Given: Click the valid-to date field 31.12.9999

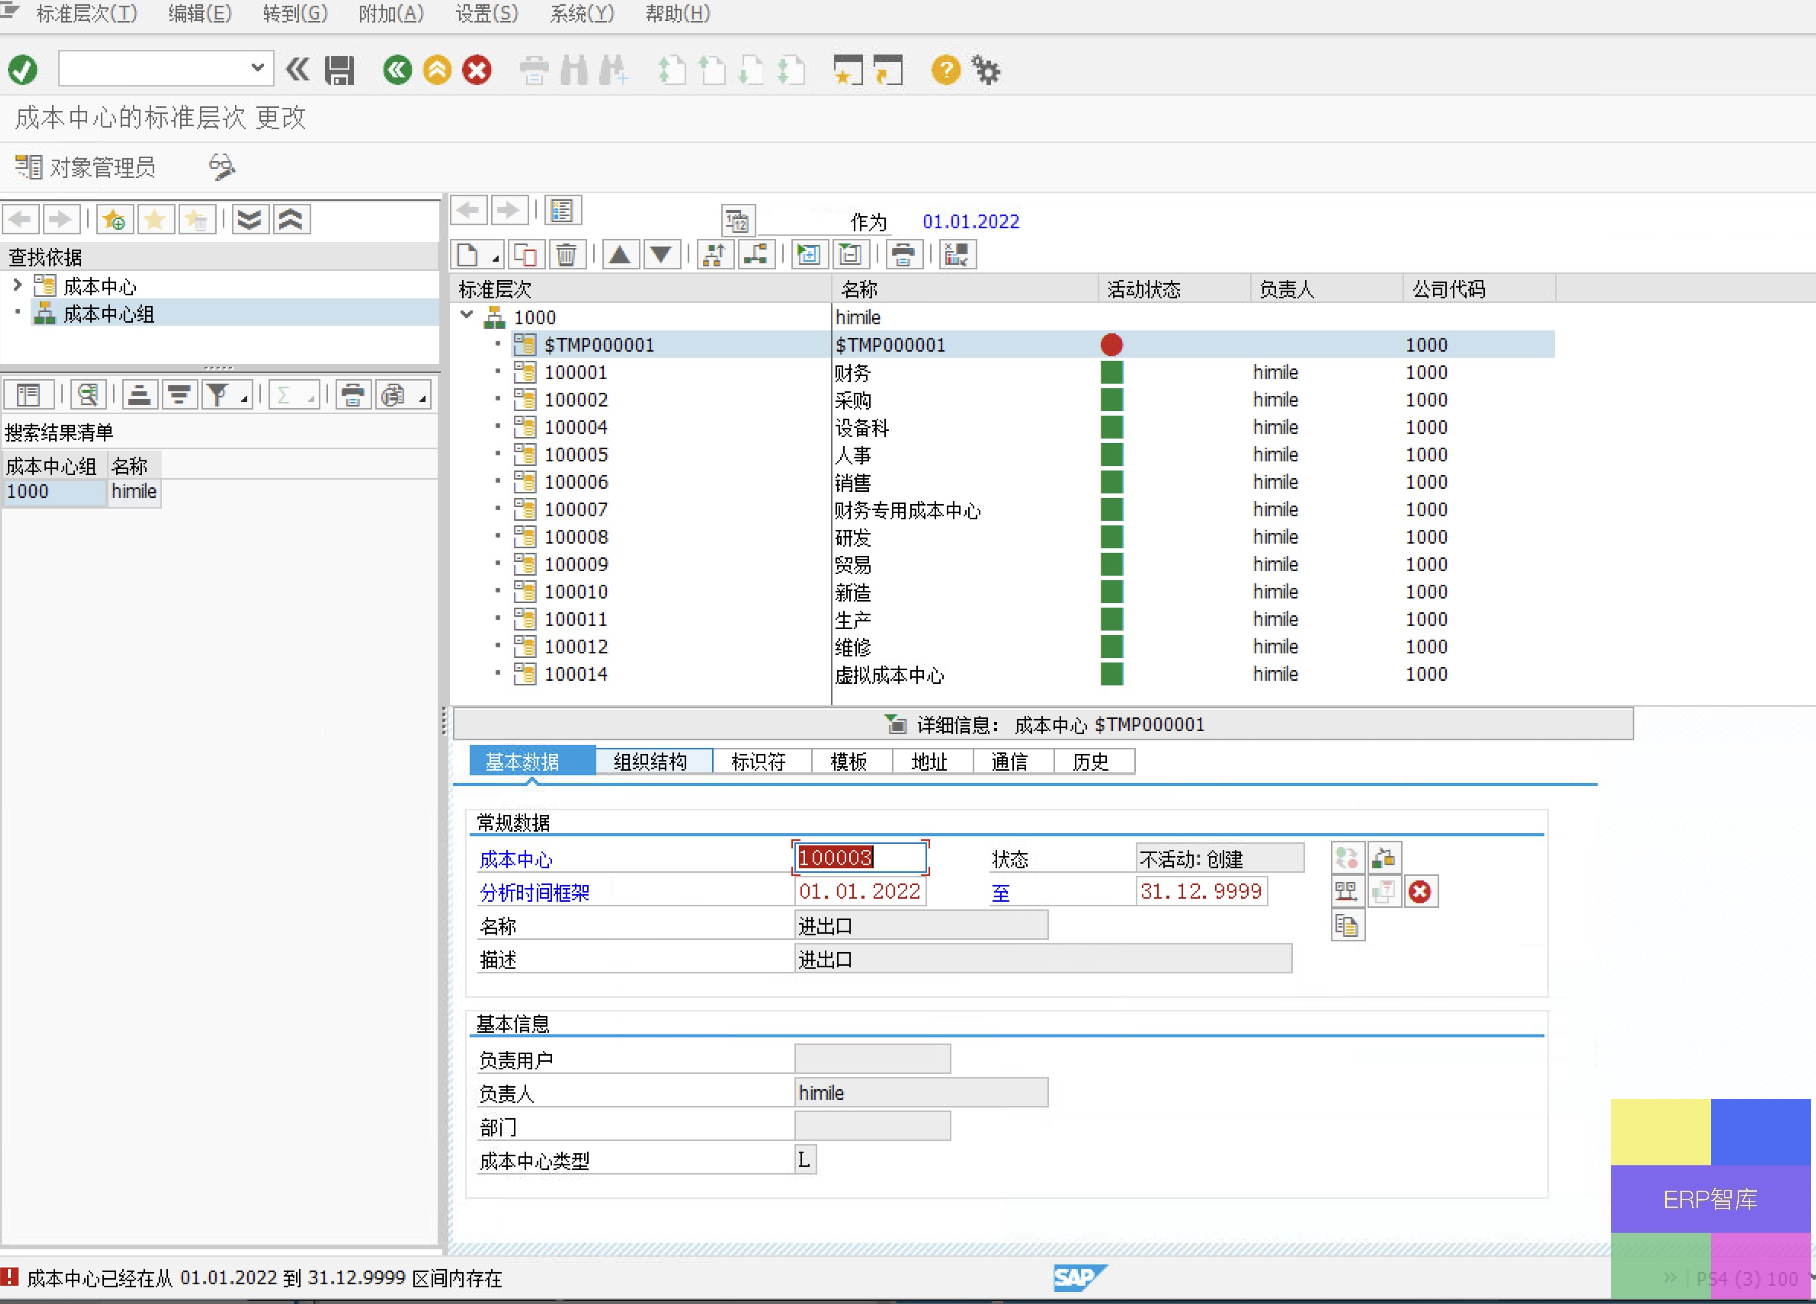Looking at the screenshot, I should point(1202,892).
